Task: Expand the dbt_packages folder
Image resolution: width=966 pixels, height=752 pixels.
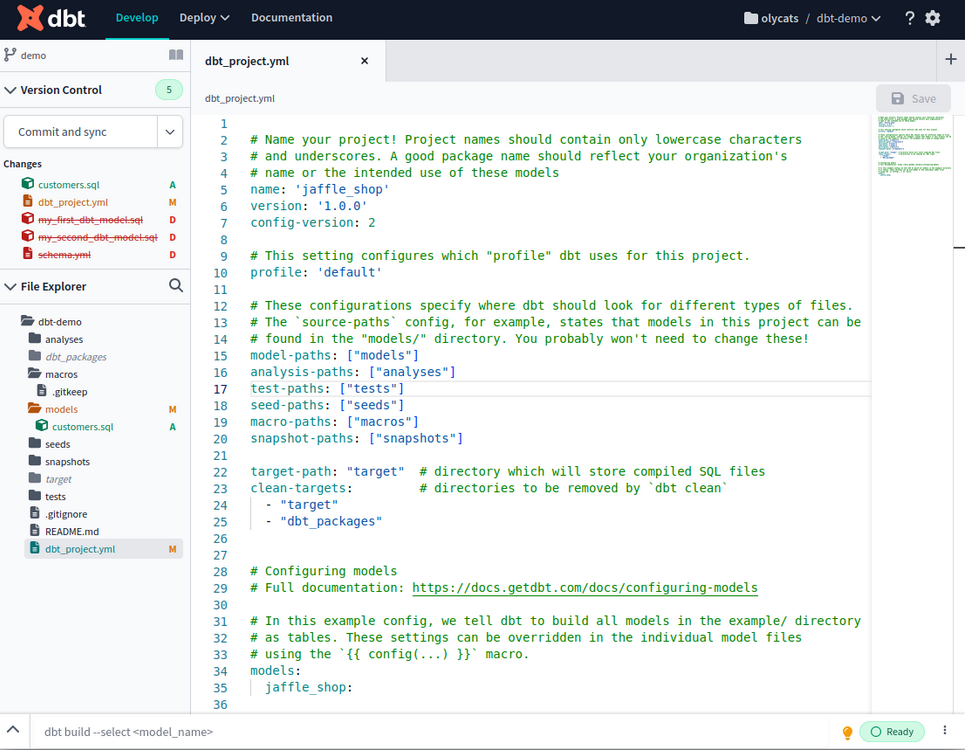Action: tap(34, 355)
